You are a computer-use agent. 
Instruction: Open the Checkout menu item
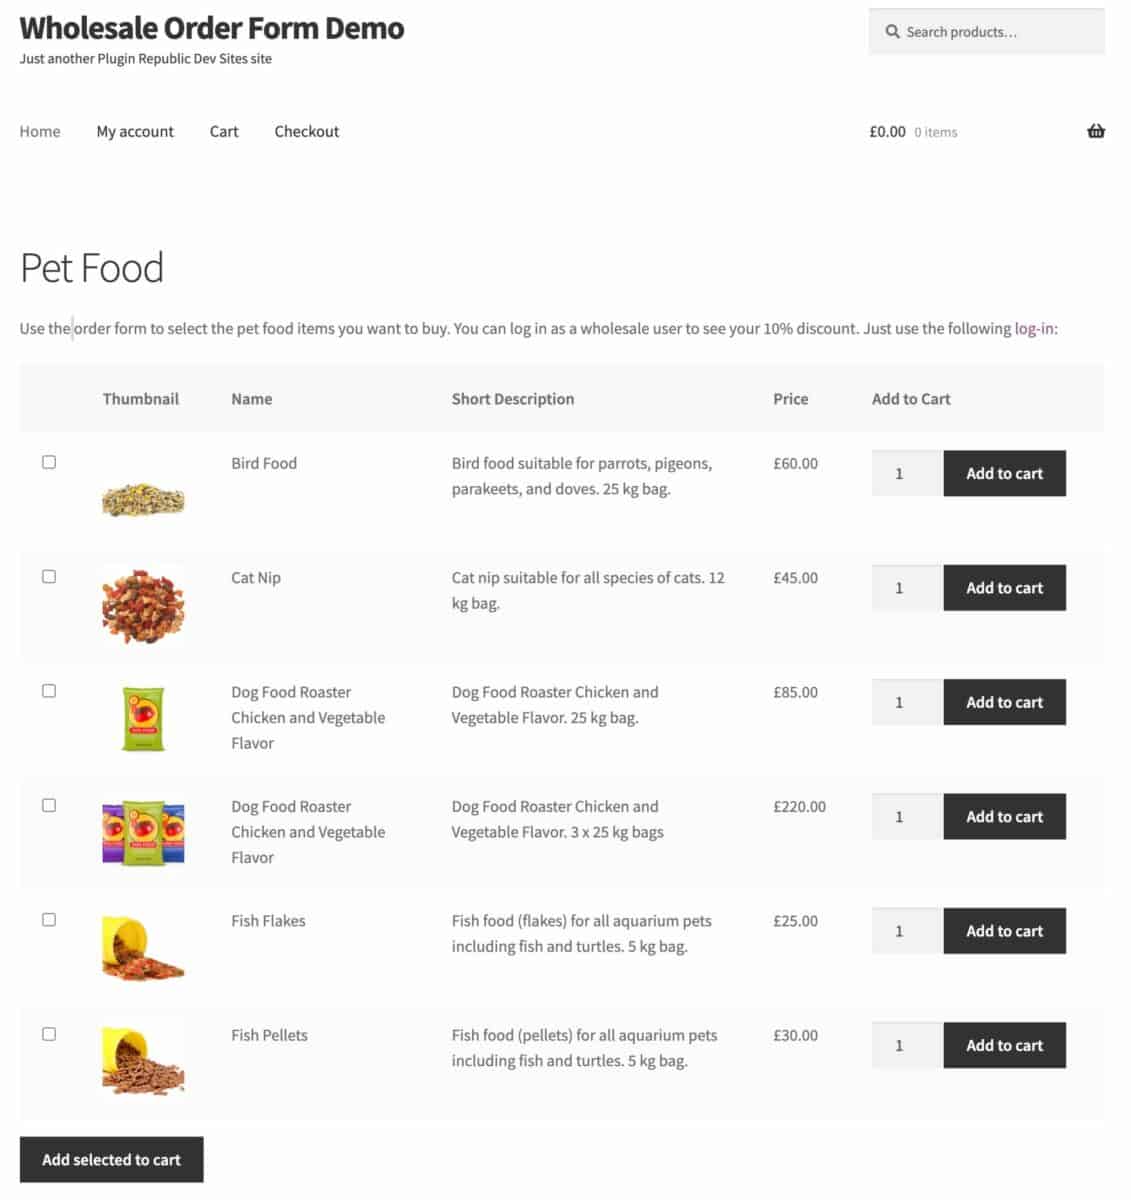[x=306, y=131]
